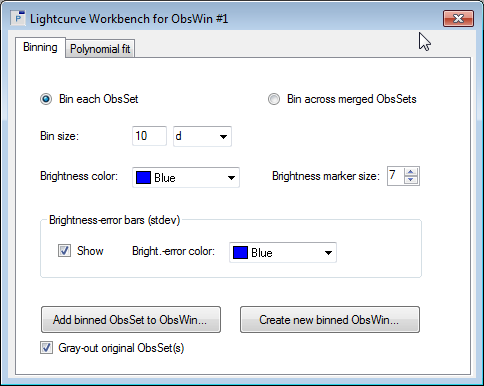This screenshot has width=484, height=386.
Task: Expand the Brightness color dropdown arrow
Action: (231, 178)
